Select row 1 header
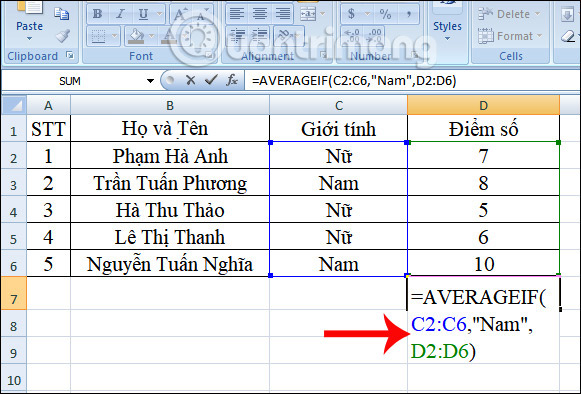Screen dimensions: 581x394 point(14,129)
